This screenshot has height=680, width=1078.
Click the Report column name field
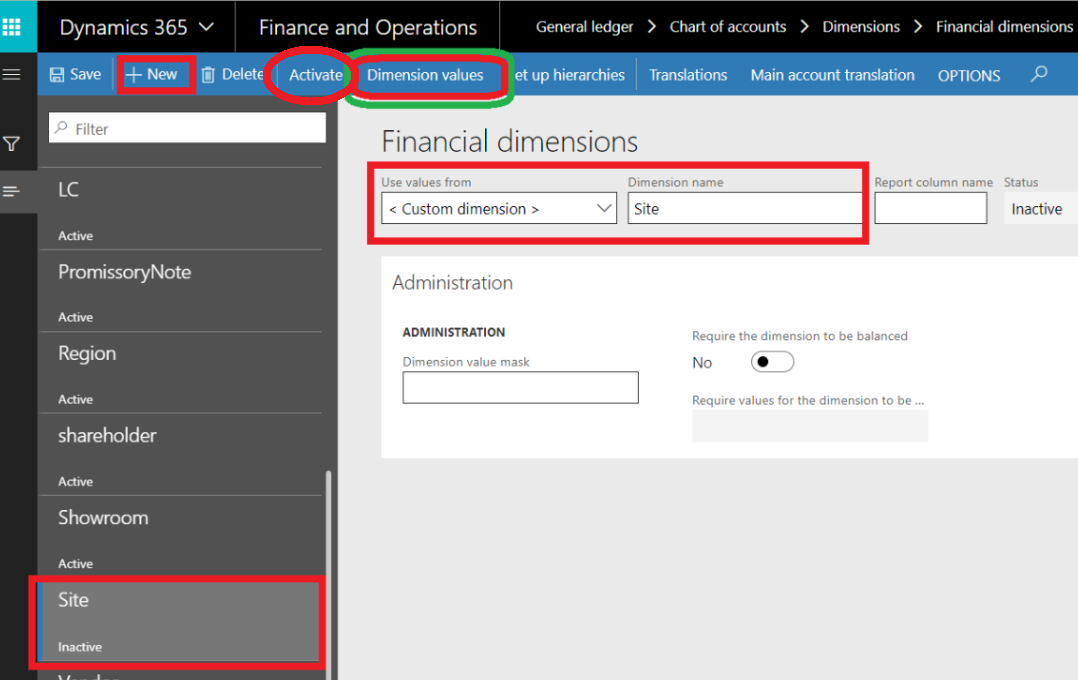(930, 208)
